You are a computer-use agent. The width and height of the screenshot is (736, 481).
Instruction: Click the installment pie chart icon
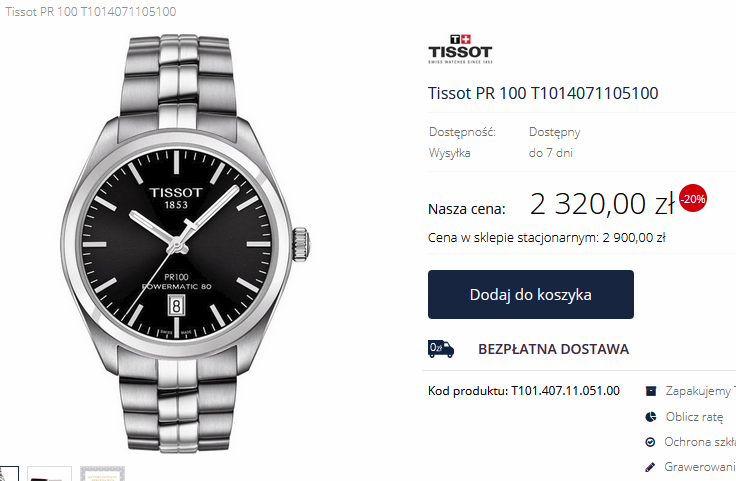tap(651, 417)
